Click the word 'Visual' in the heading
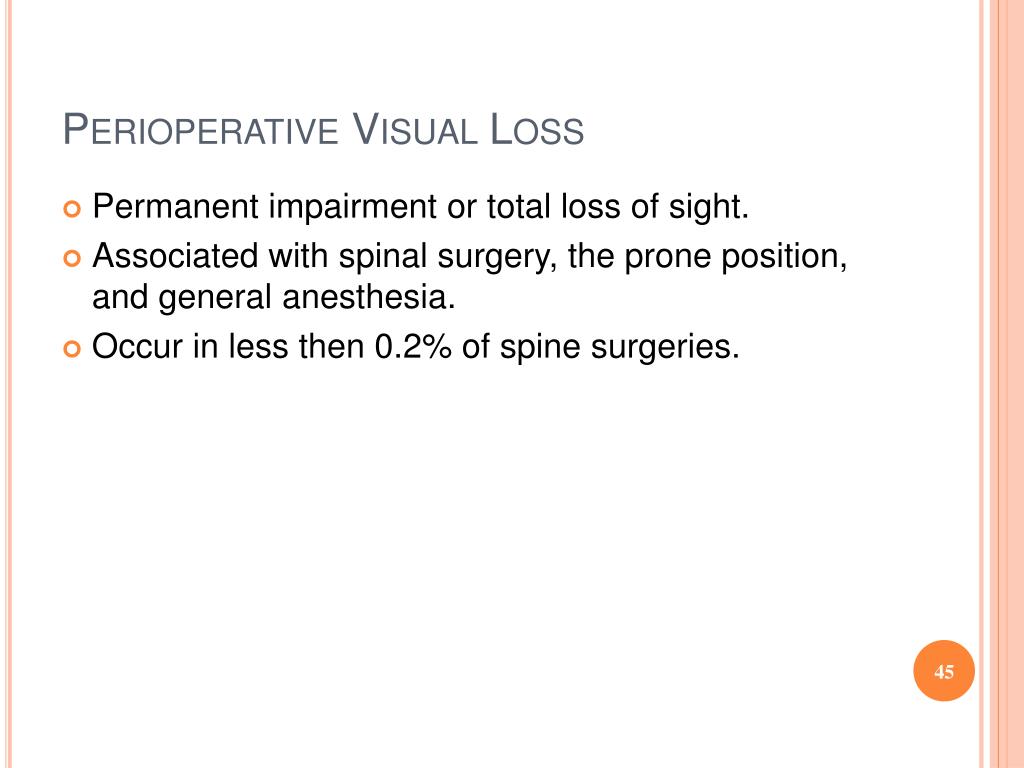This screenshot has height=768, width=1024. [414, 129]
